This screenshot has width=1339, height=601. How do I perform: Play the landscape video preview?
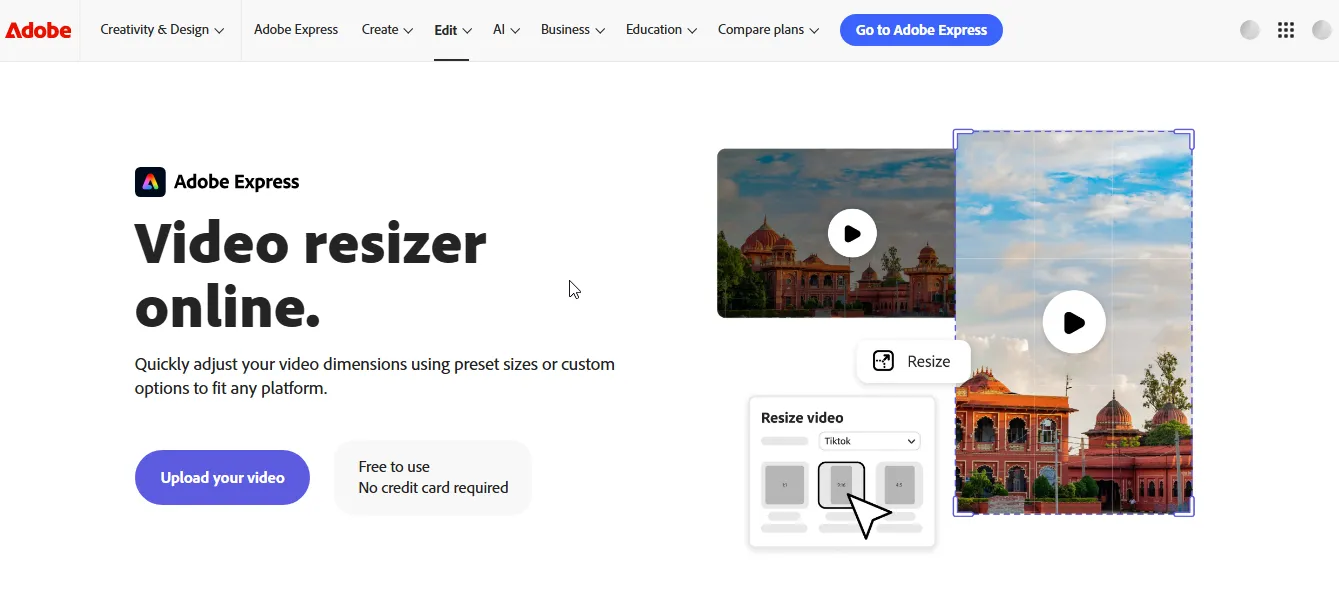tap(852, 234)
